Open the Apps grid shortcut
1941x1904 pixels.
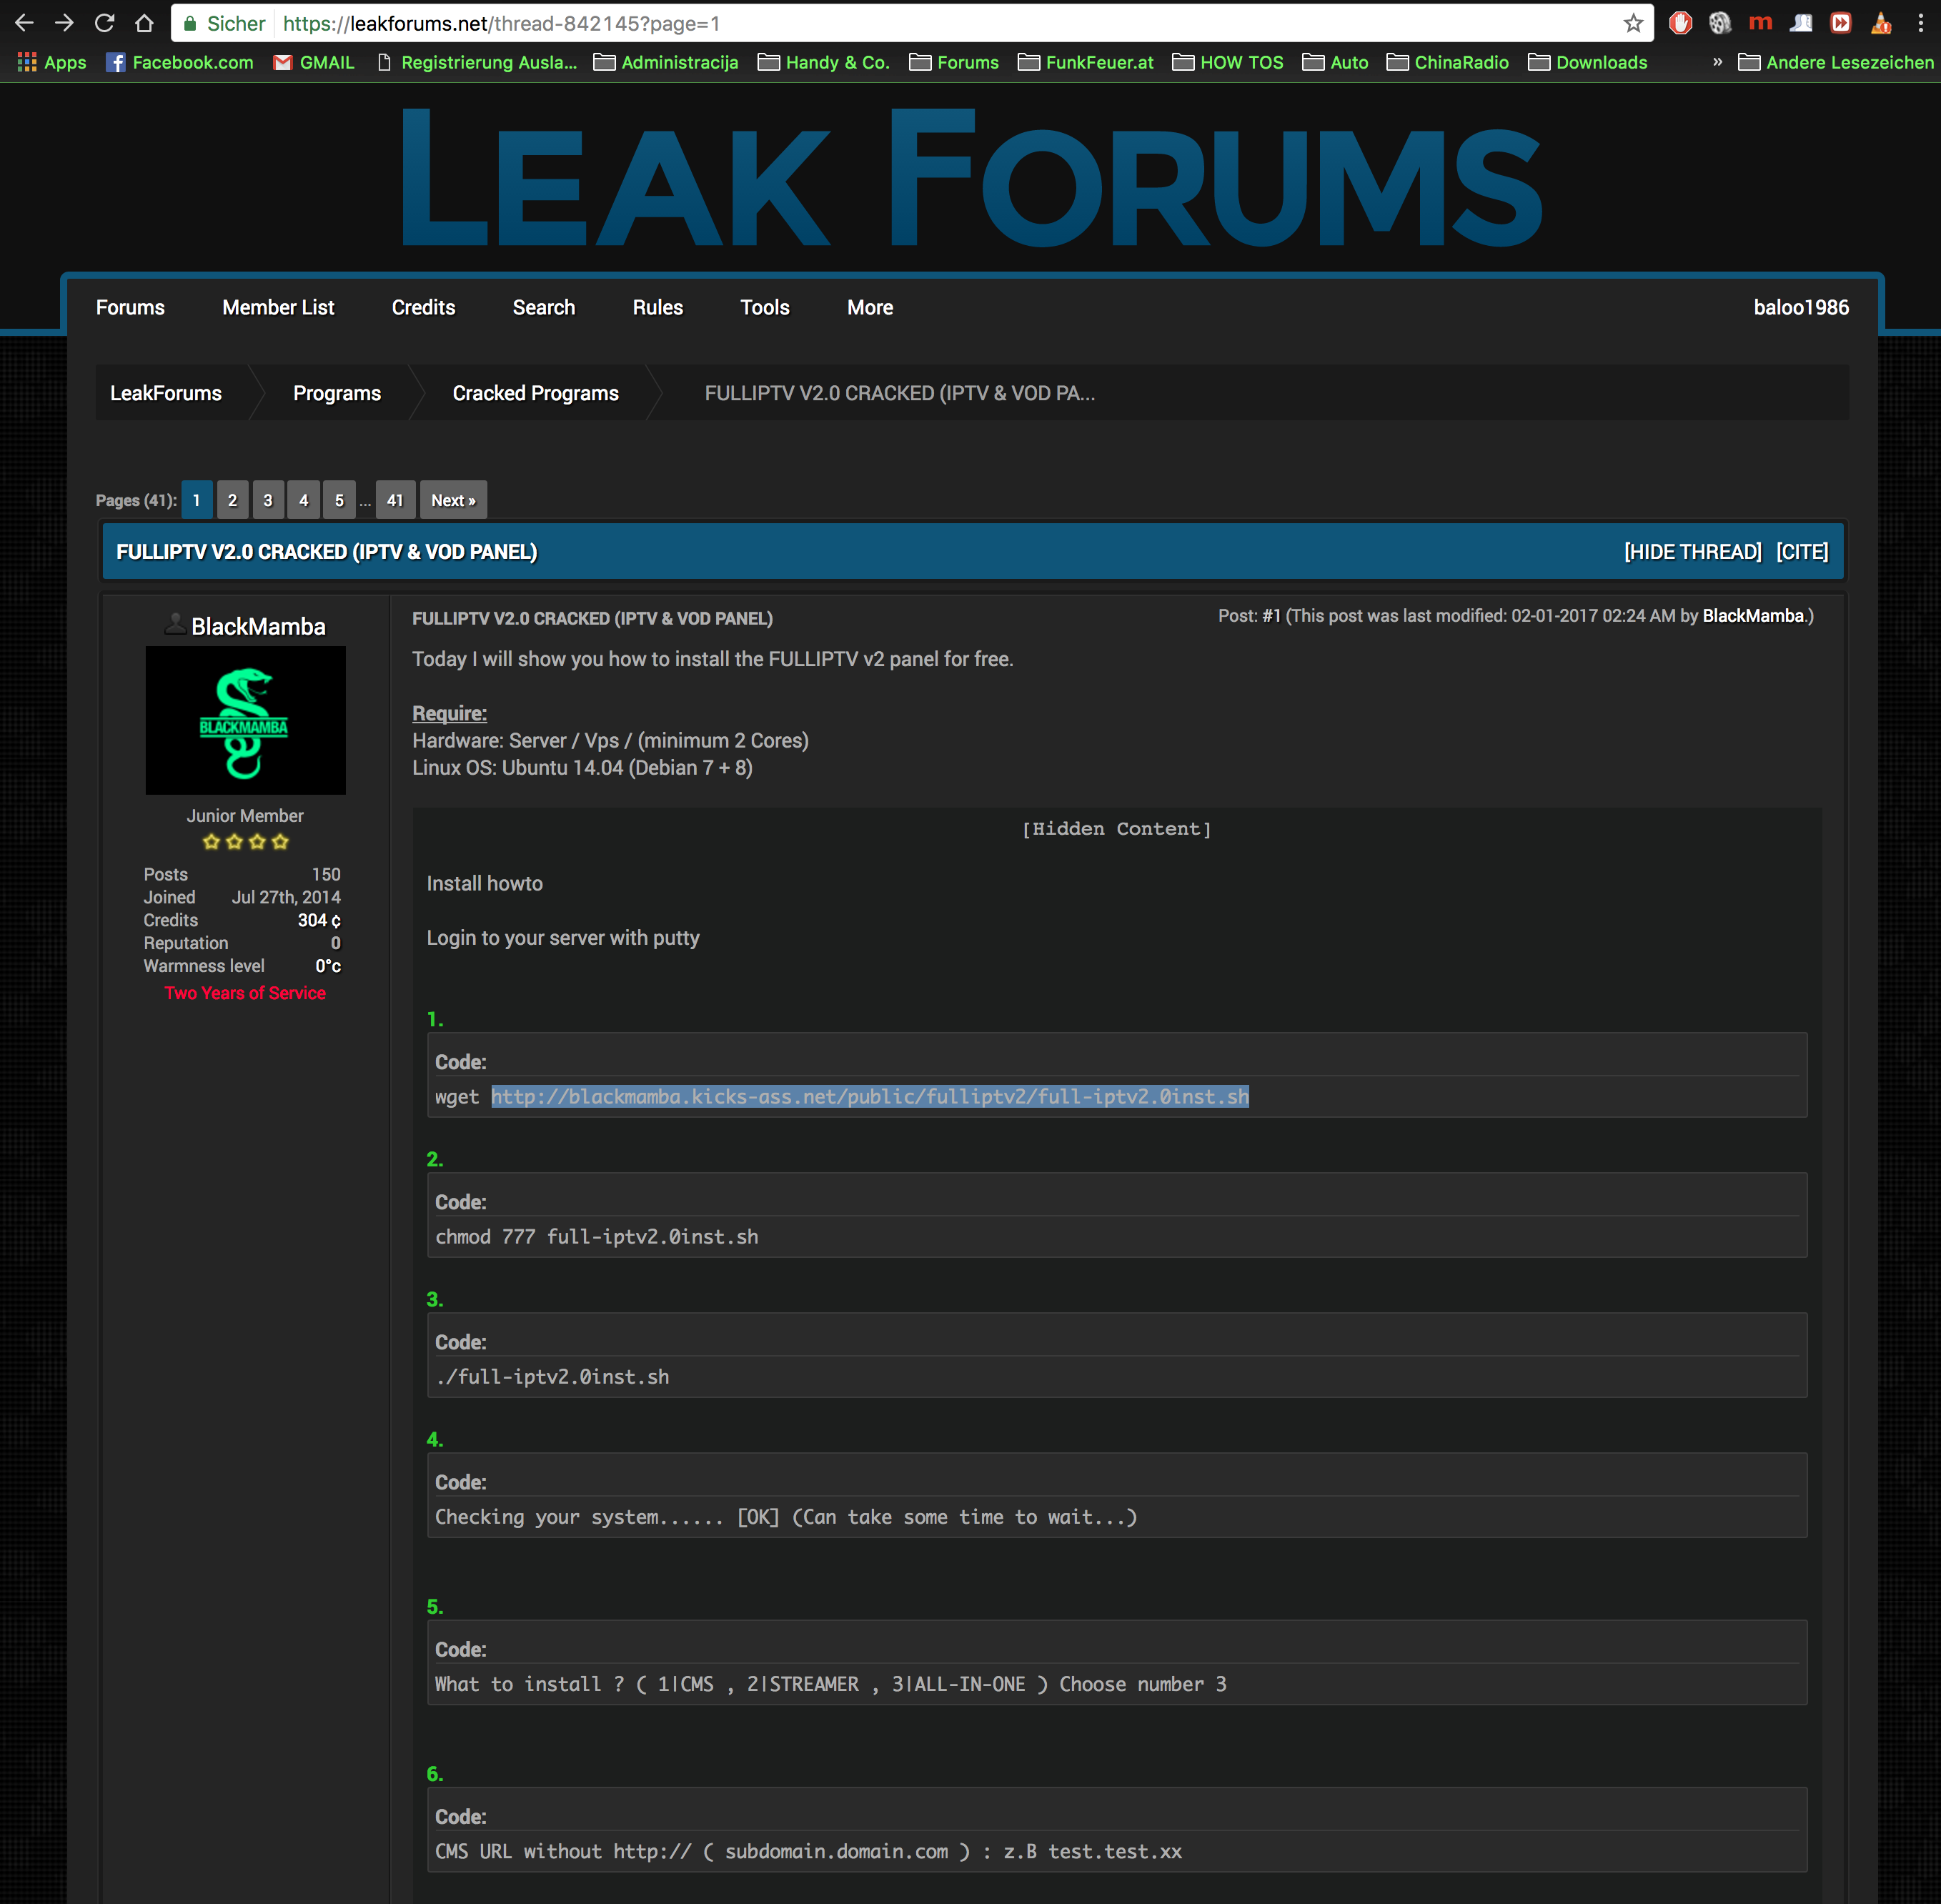52,62
